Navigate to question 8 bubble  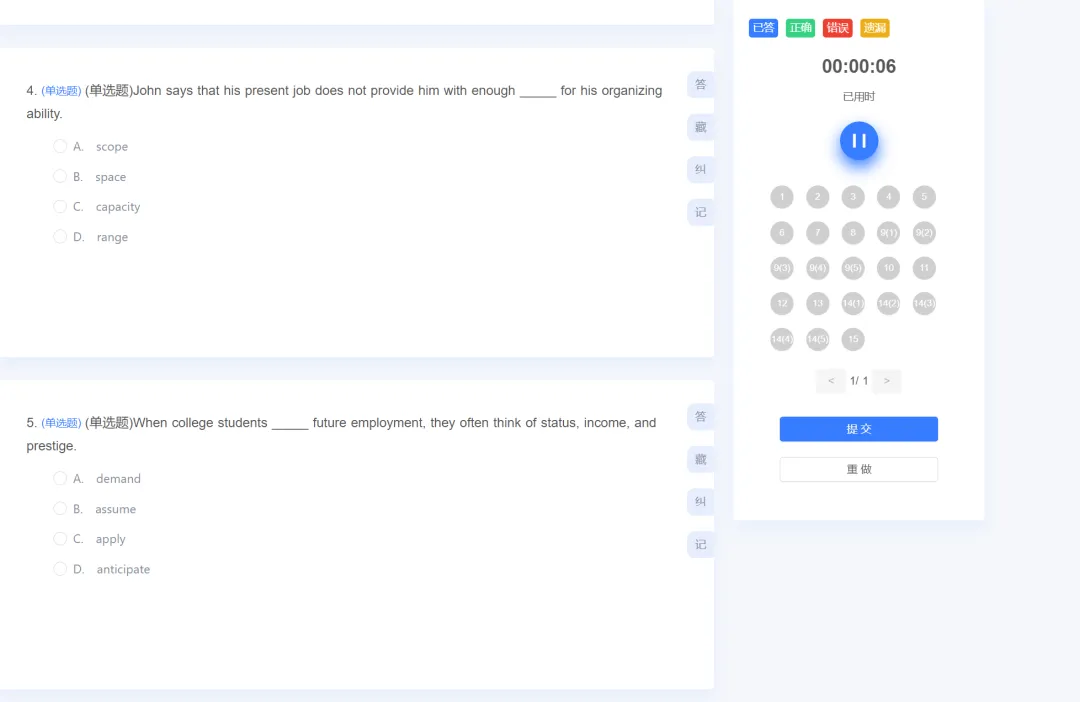click(x=853, y=233)
